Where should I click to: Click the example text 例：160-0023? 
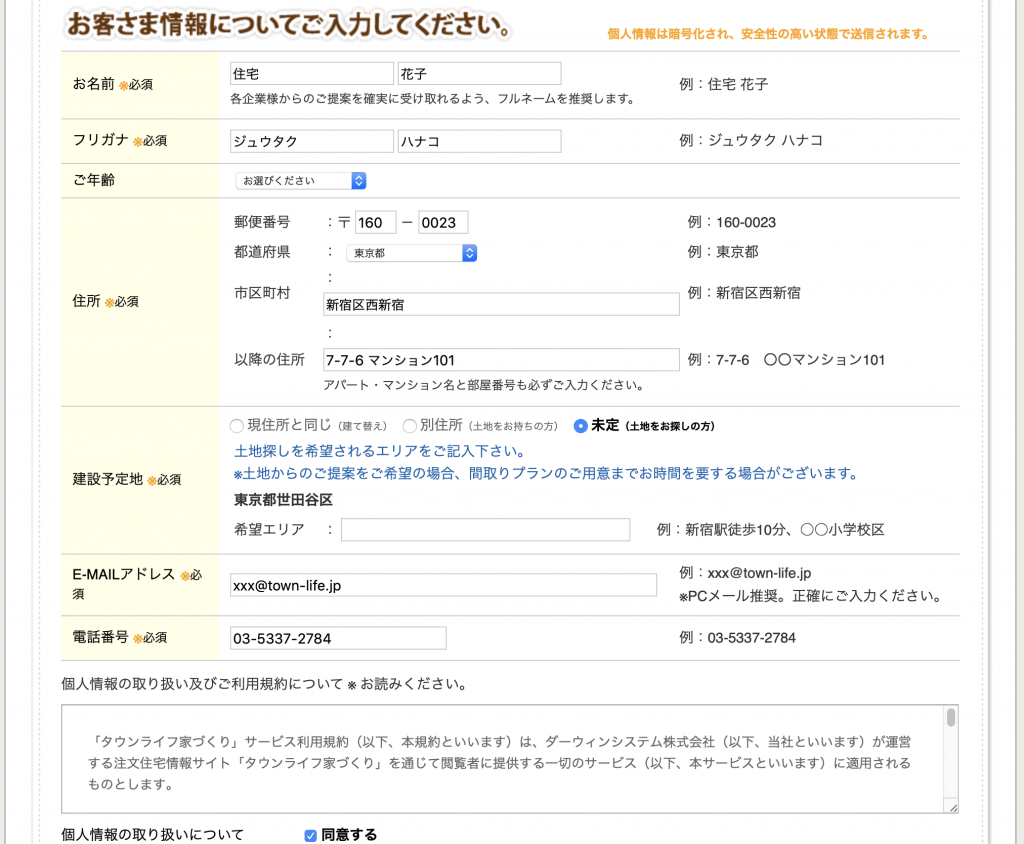(x=731, y=222)
